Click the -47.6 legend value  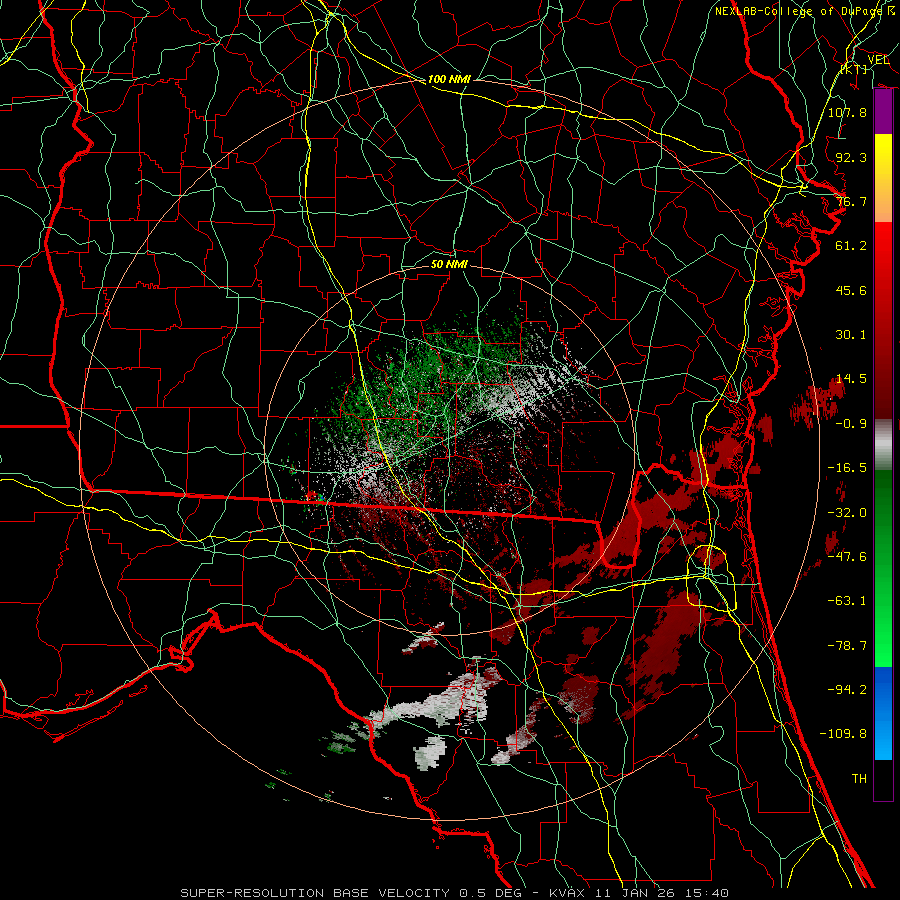847,557
